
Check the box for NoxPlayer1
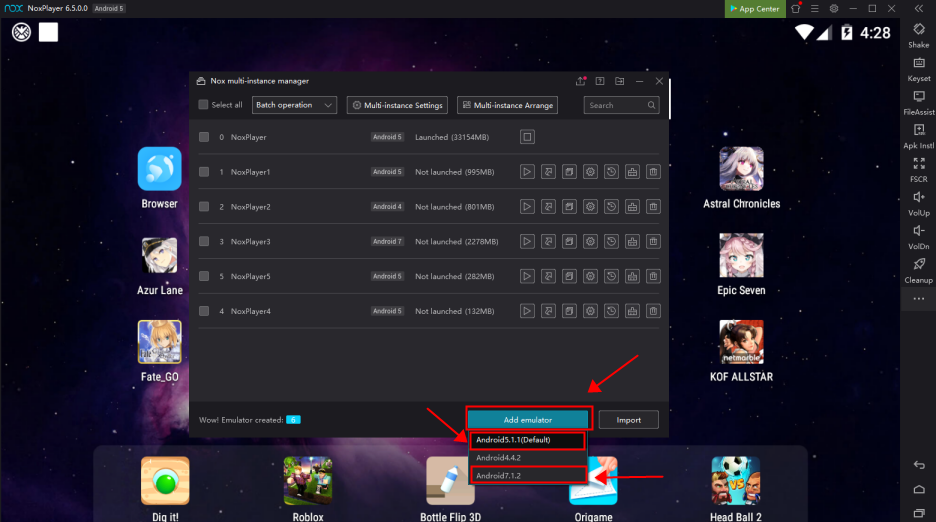coord(204,172)
